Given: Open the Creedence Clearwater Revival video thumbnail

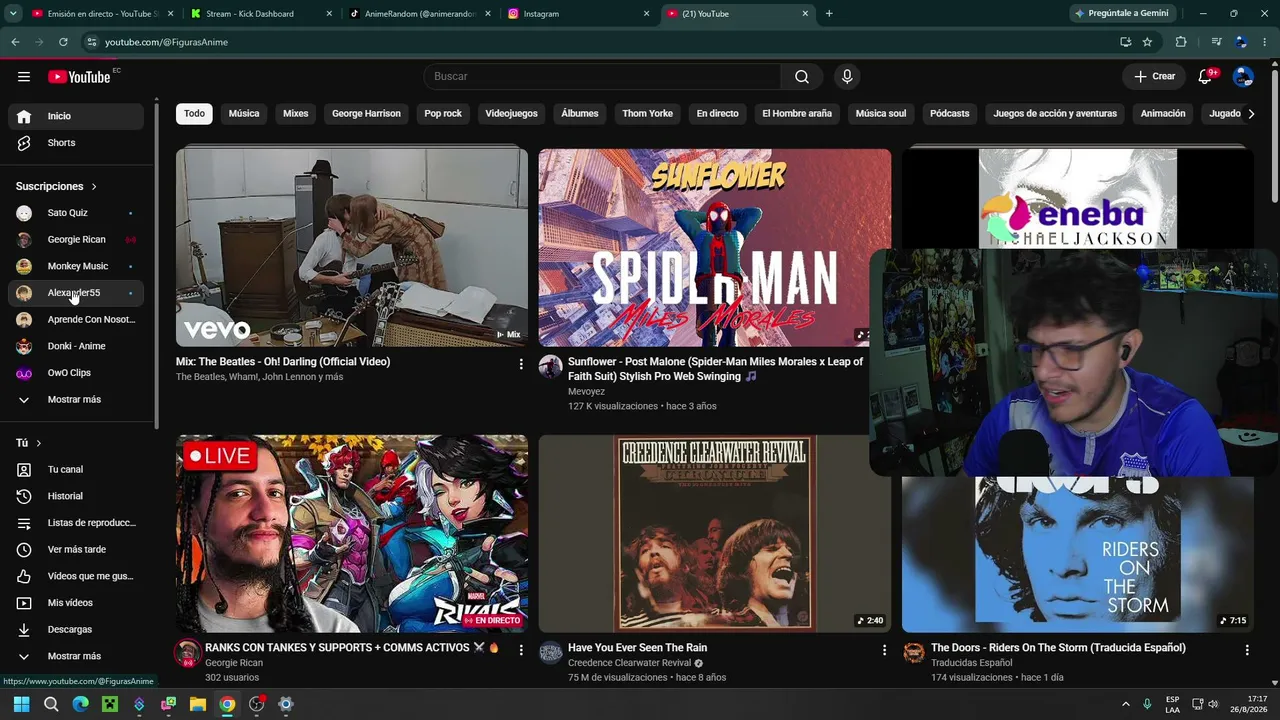Looking at the screenshot, I should point(715,534).
